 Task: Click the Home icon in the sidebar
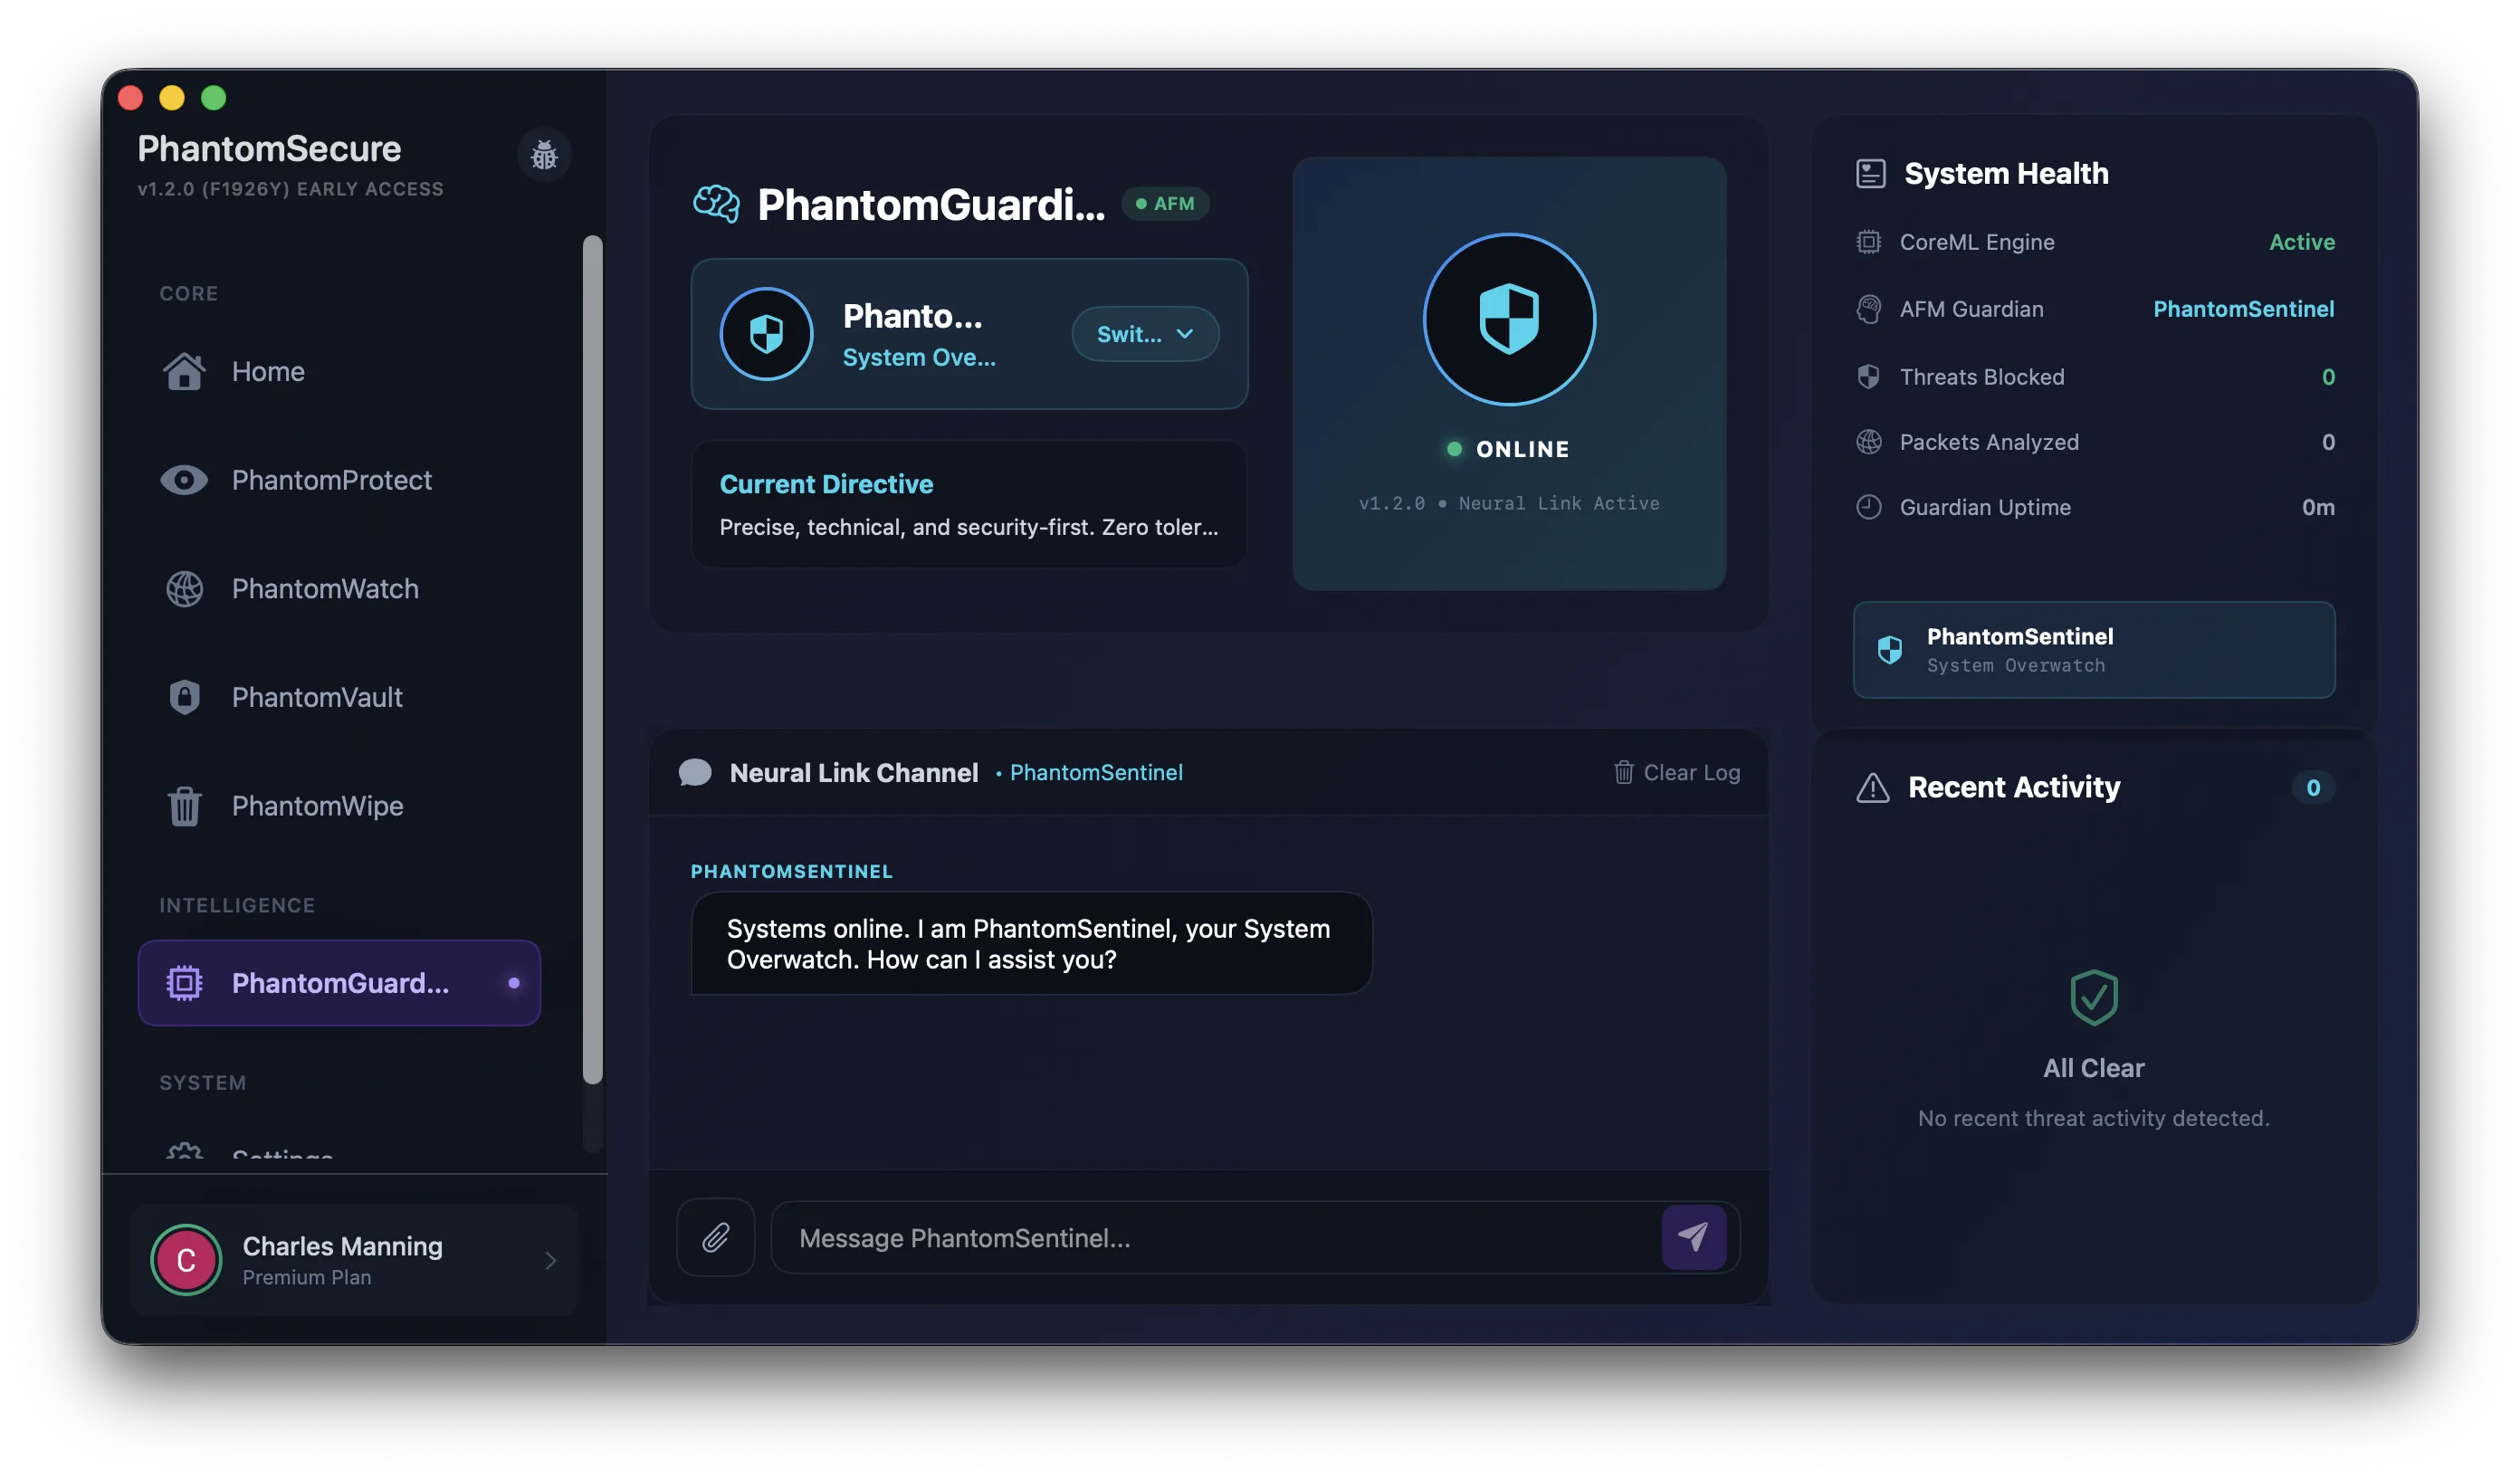coord(268,371)
